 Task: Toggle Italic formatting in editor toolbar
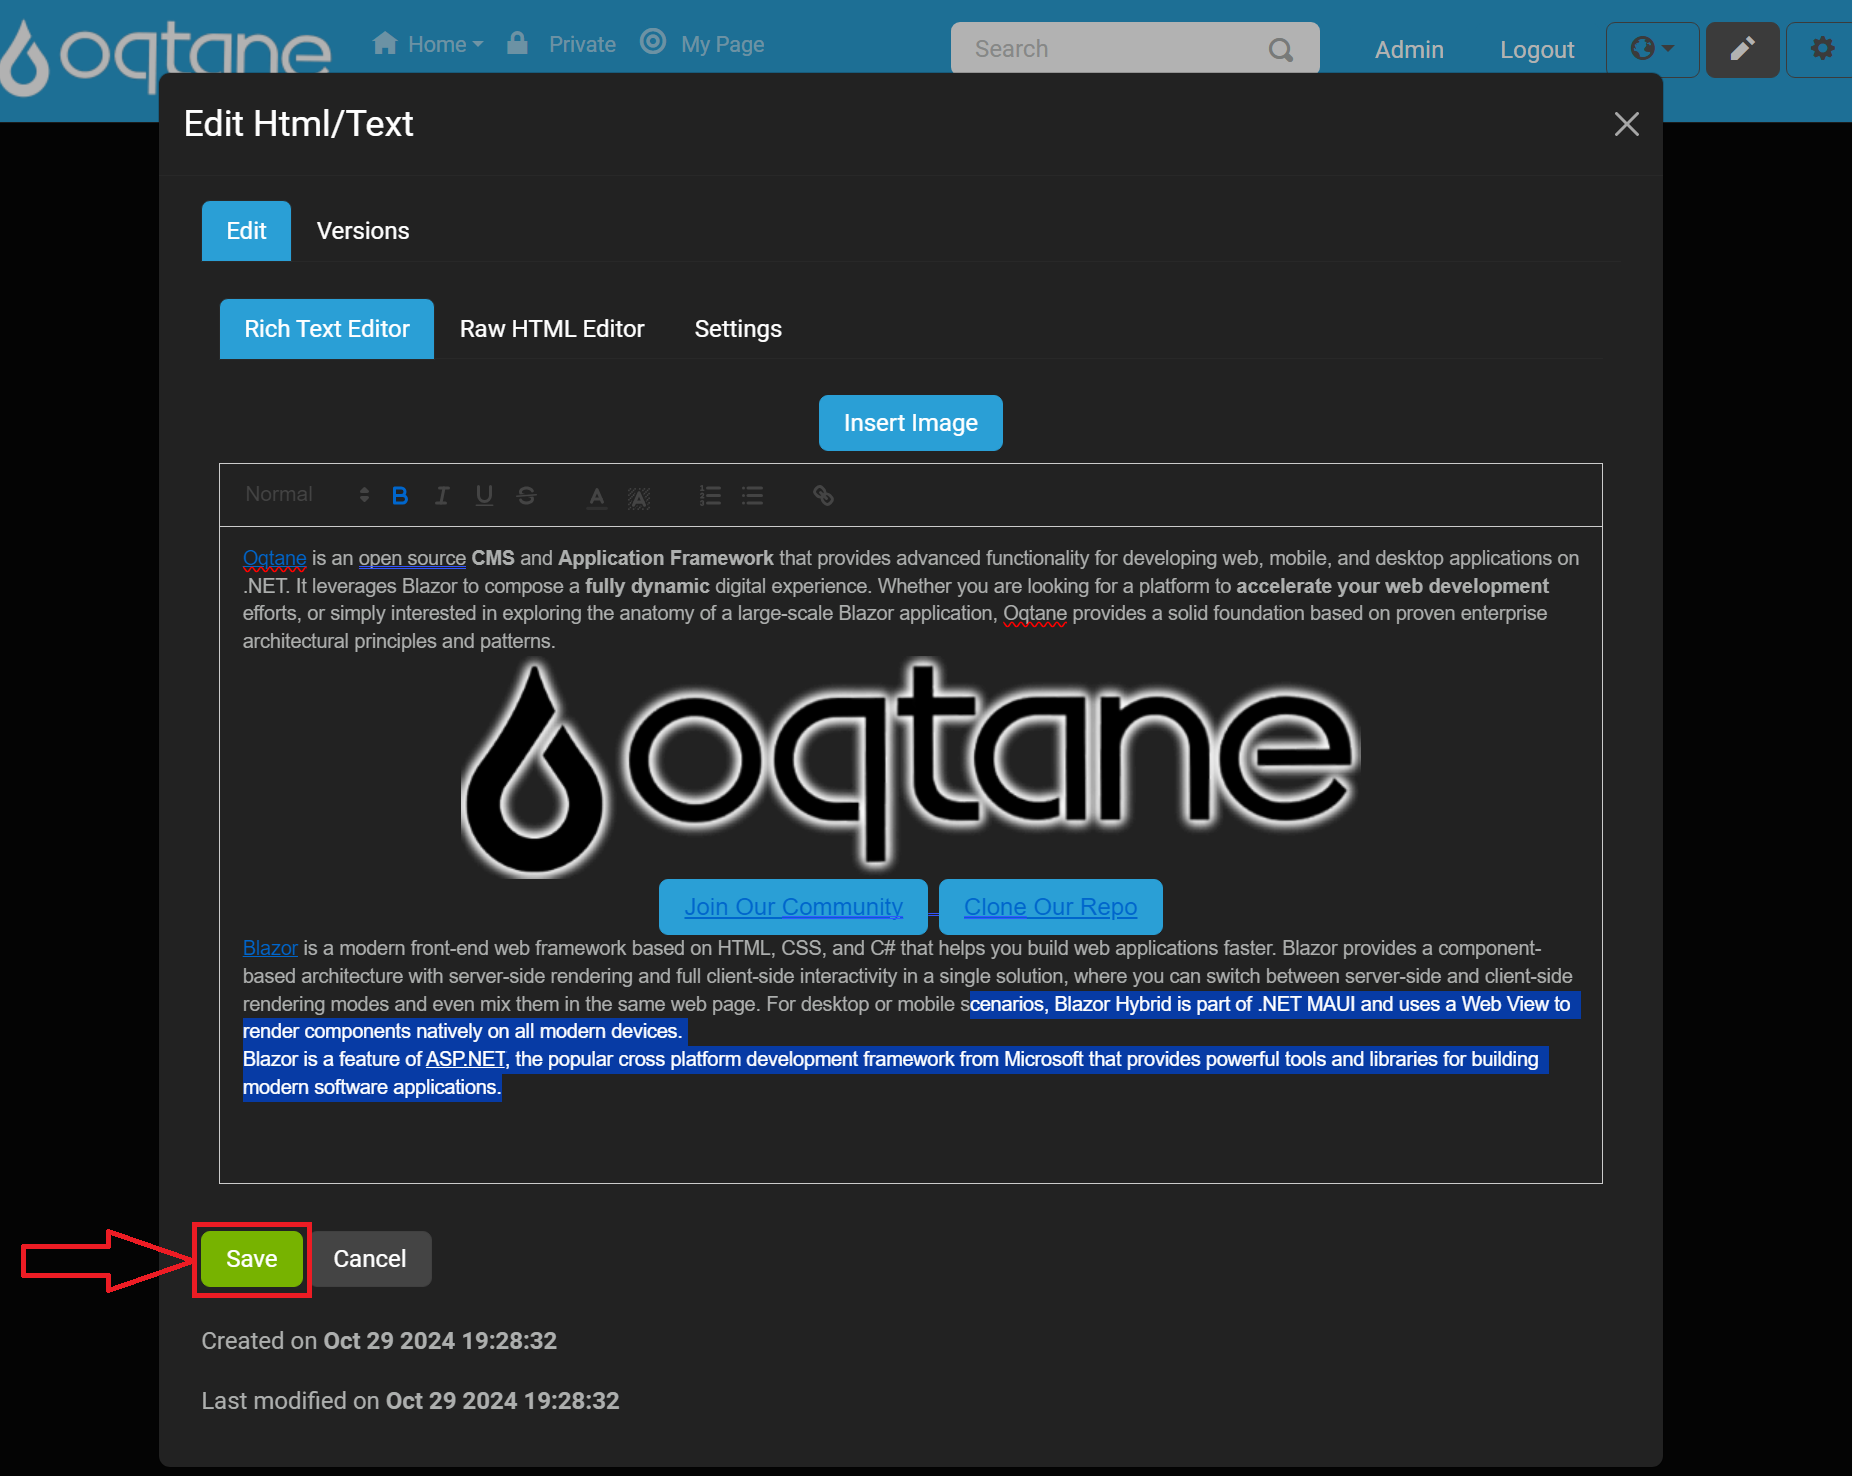(442, 495)
